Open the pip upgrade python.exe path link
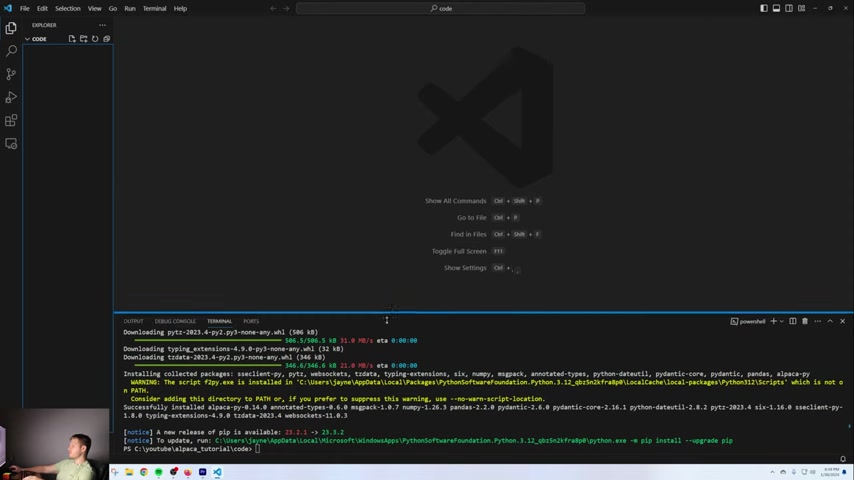 tap(420, 441)
